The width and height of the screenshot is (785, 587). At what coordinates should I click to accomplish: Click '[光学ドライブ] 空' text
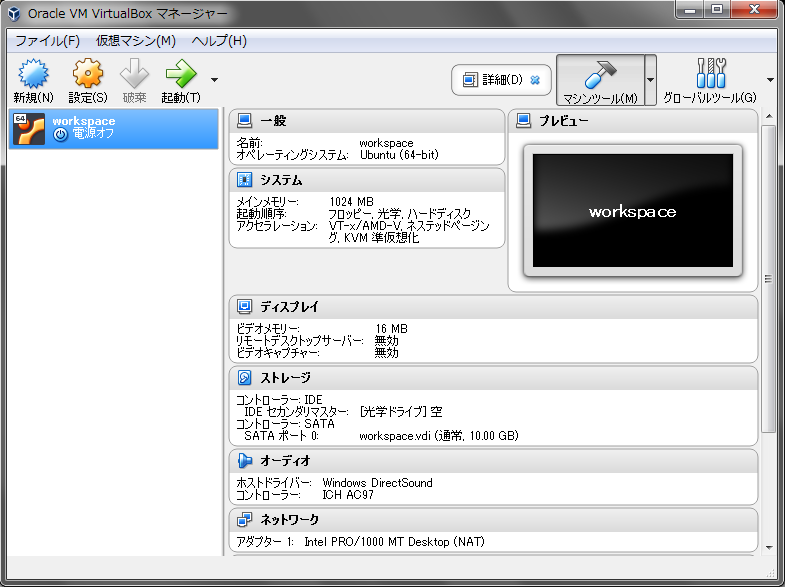tap(401, 412)
